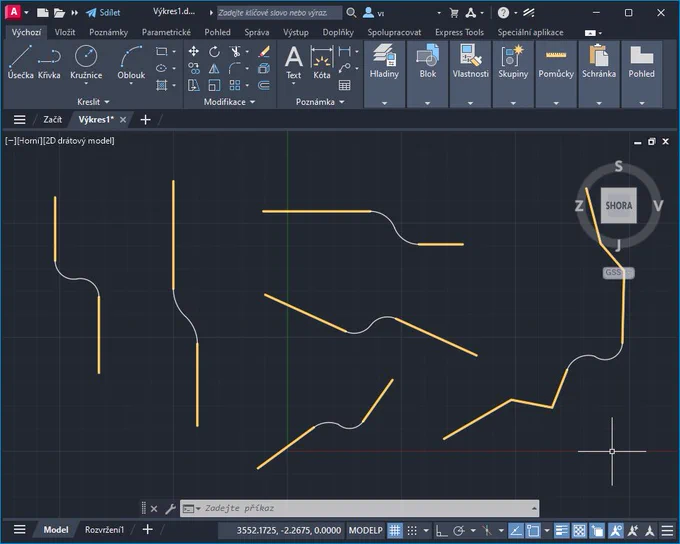
Task: Click the SHORA ViewCube face
Action: click(x=618, y=205)
